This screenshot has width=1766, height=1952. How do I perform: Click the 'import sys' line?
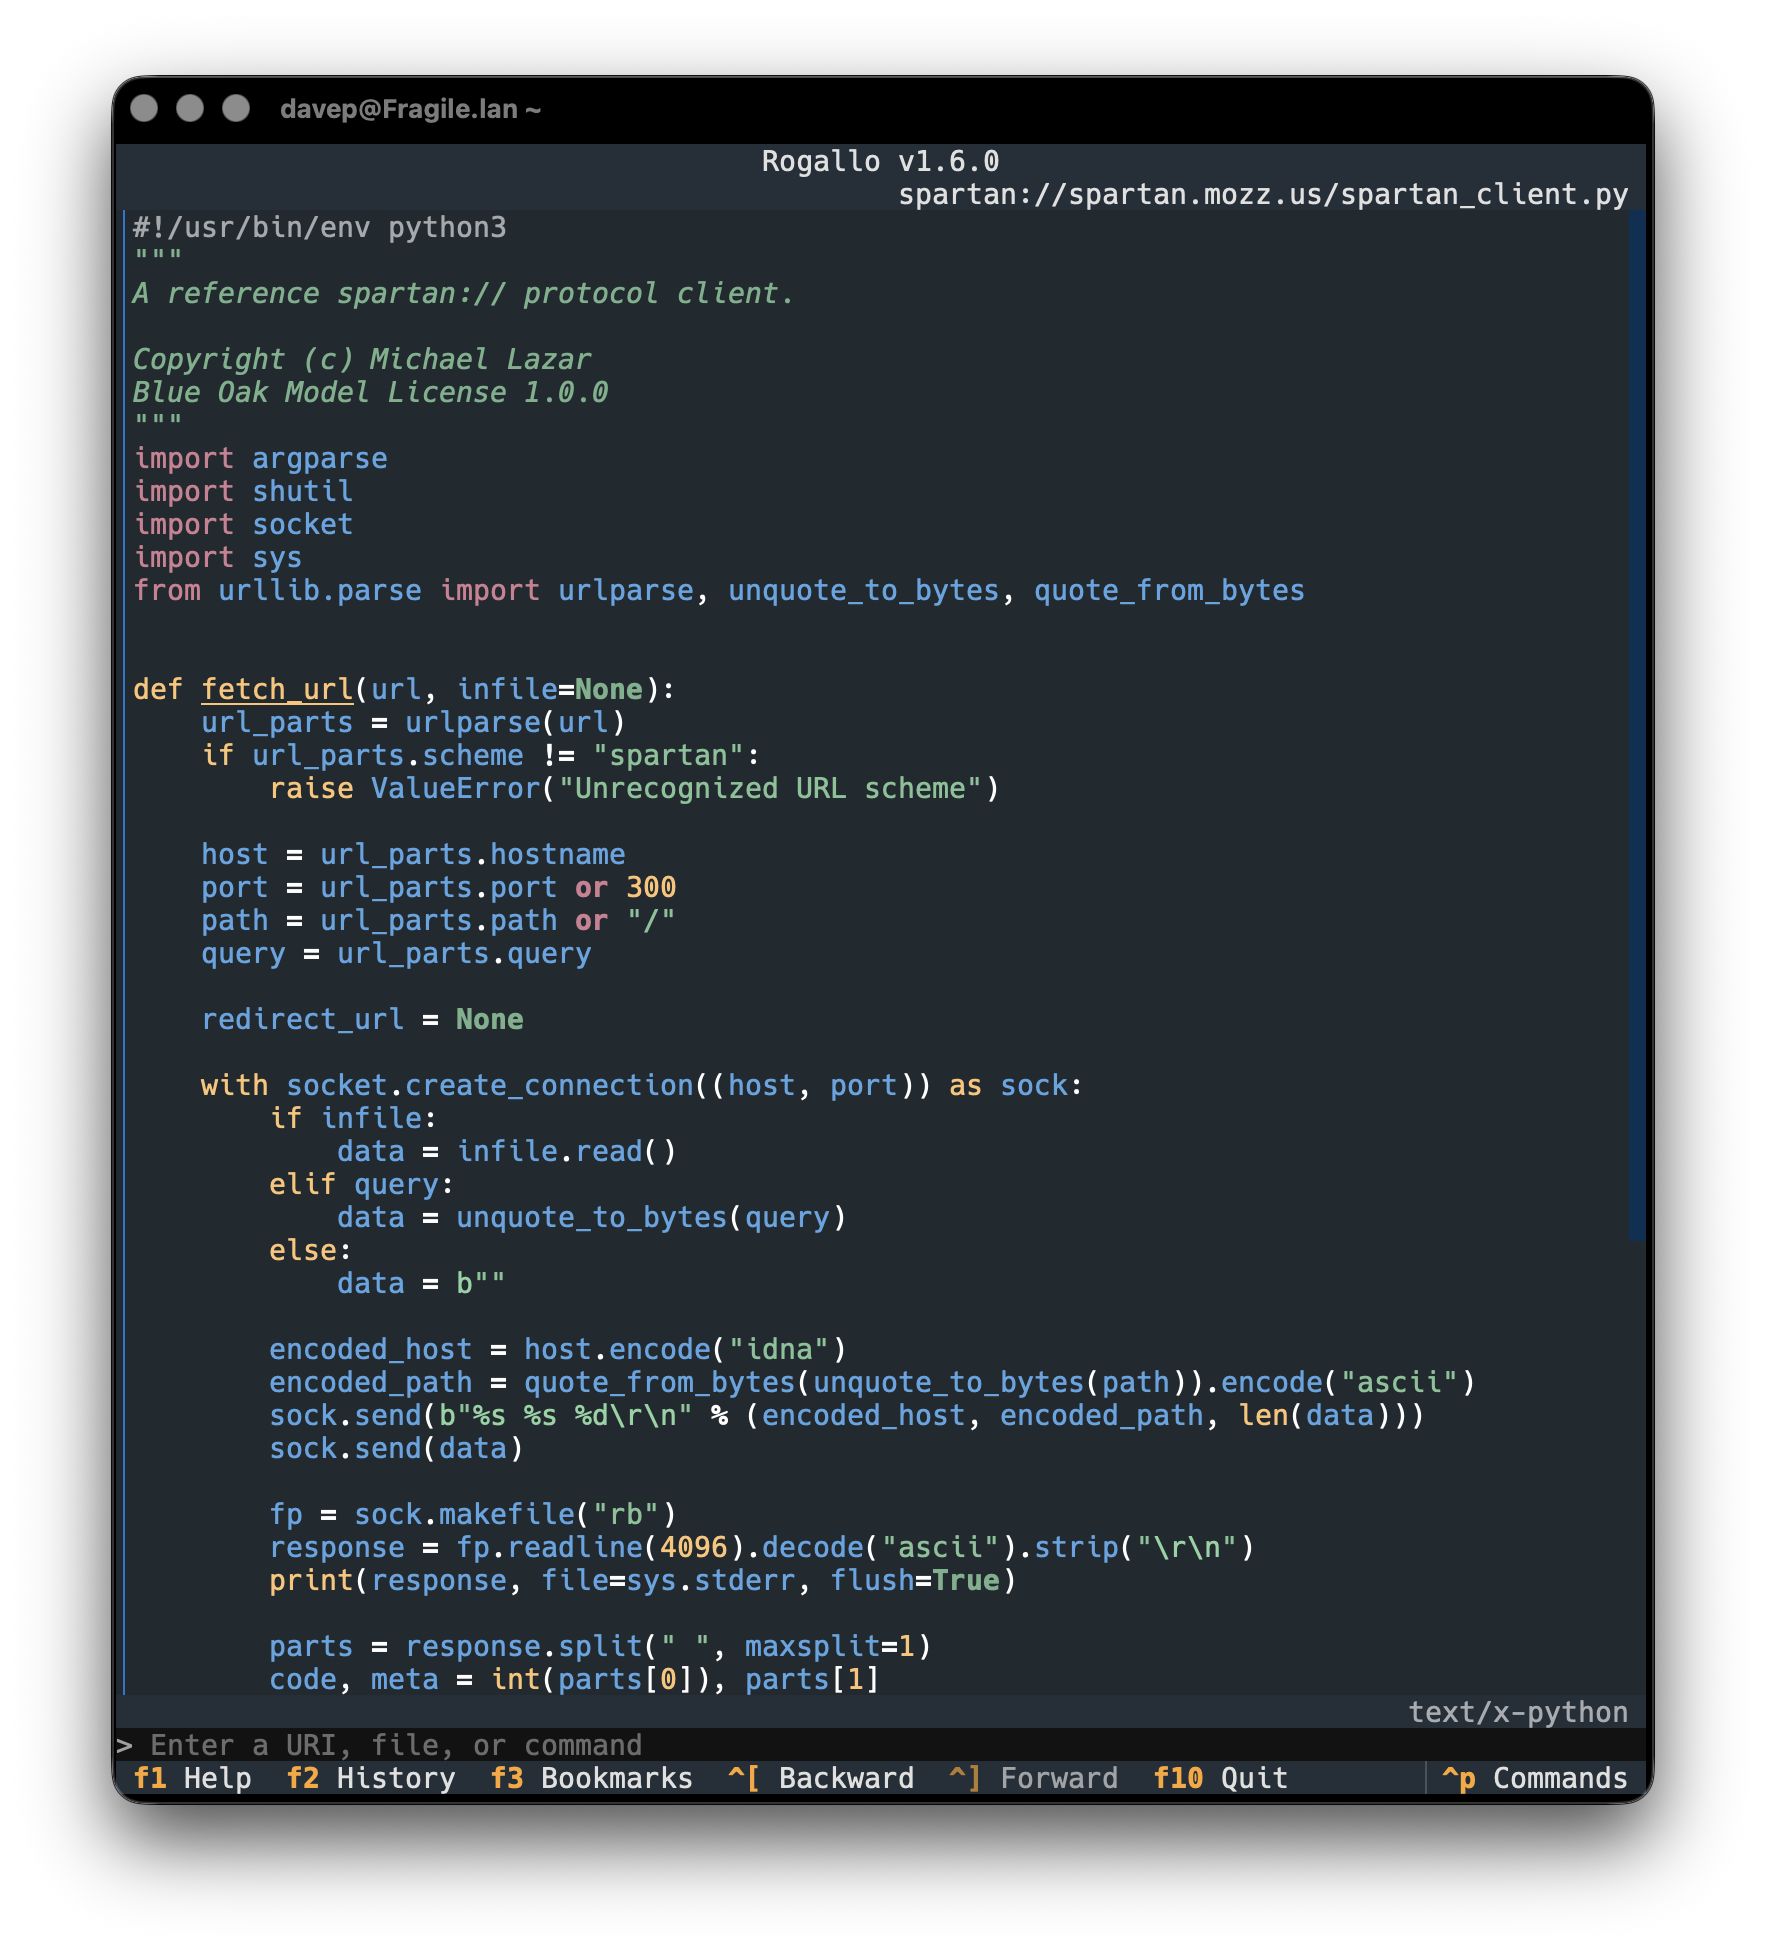tap(217, 557)
